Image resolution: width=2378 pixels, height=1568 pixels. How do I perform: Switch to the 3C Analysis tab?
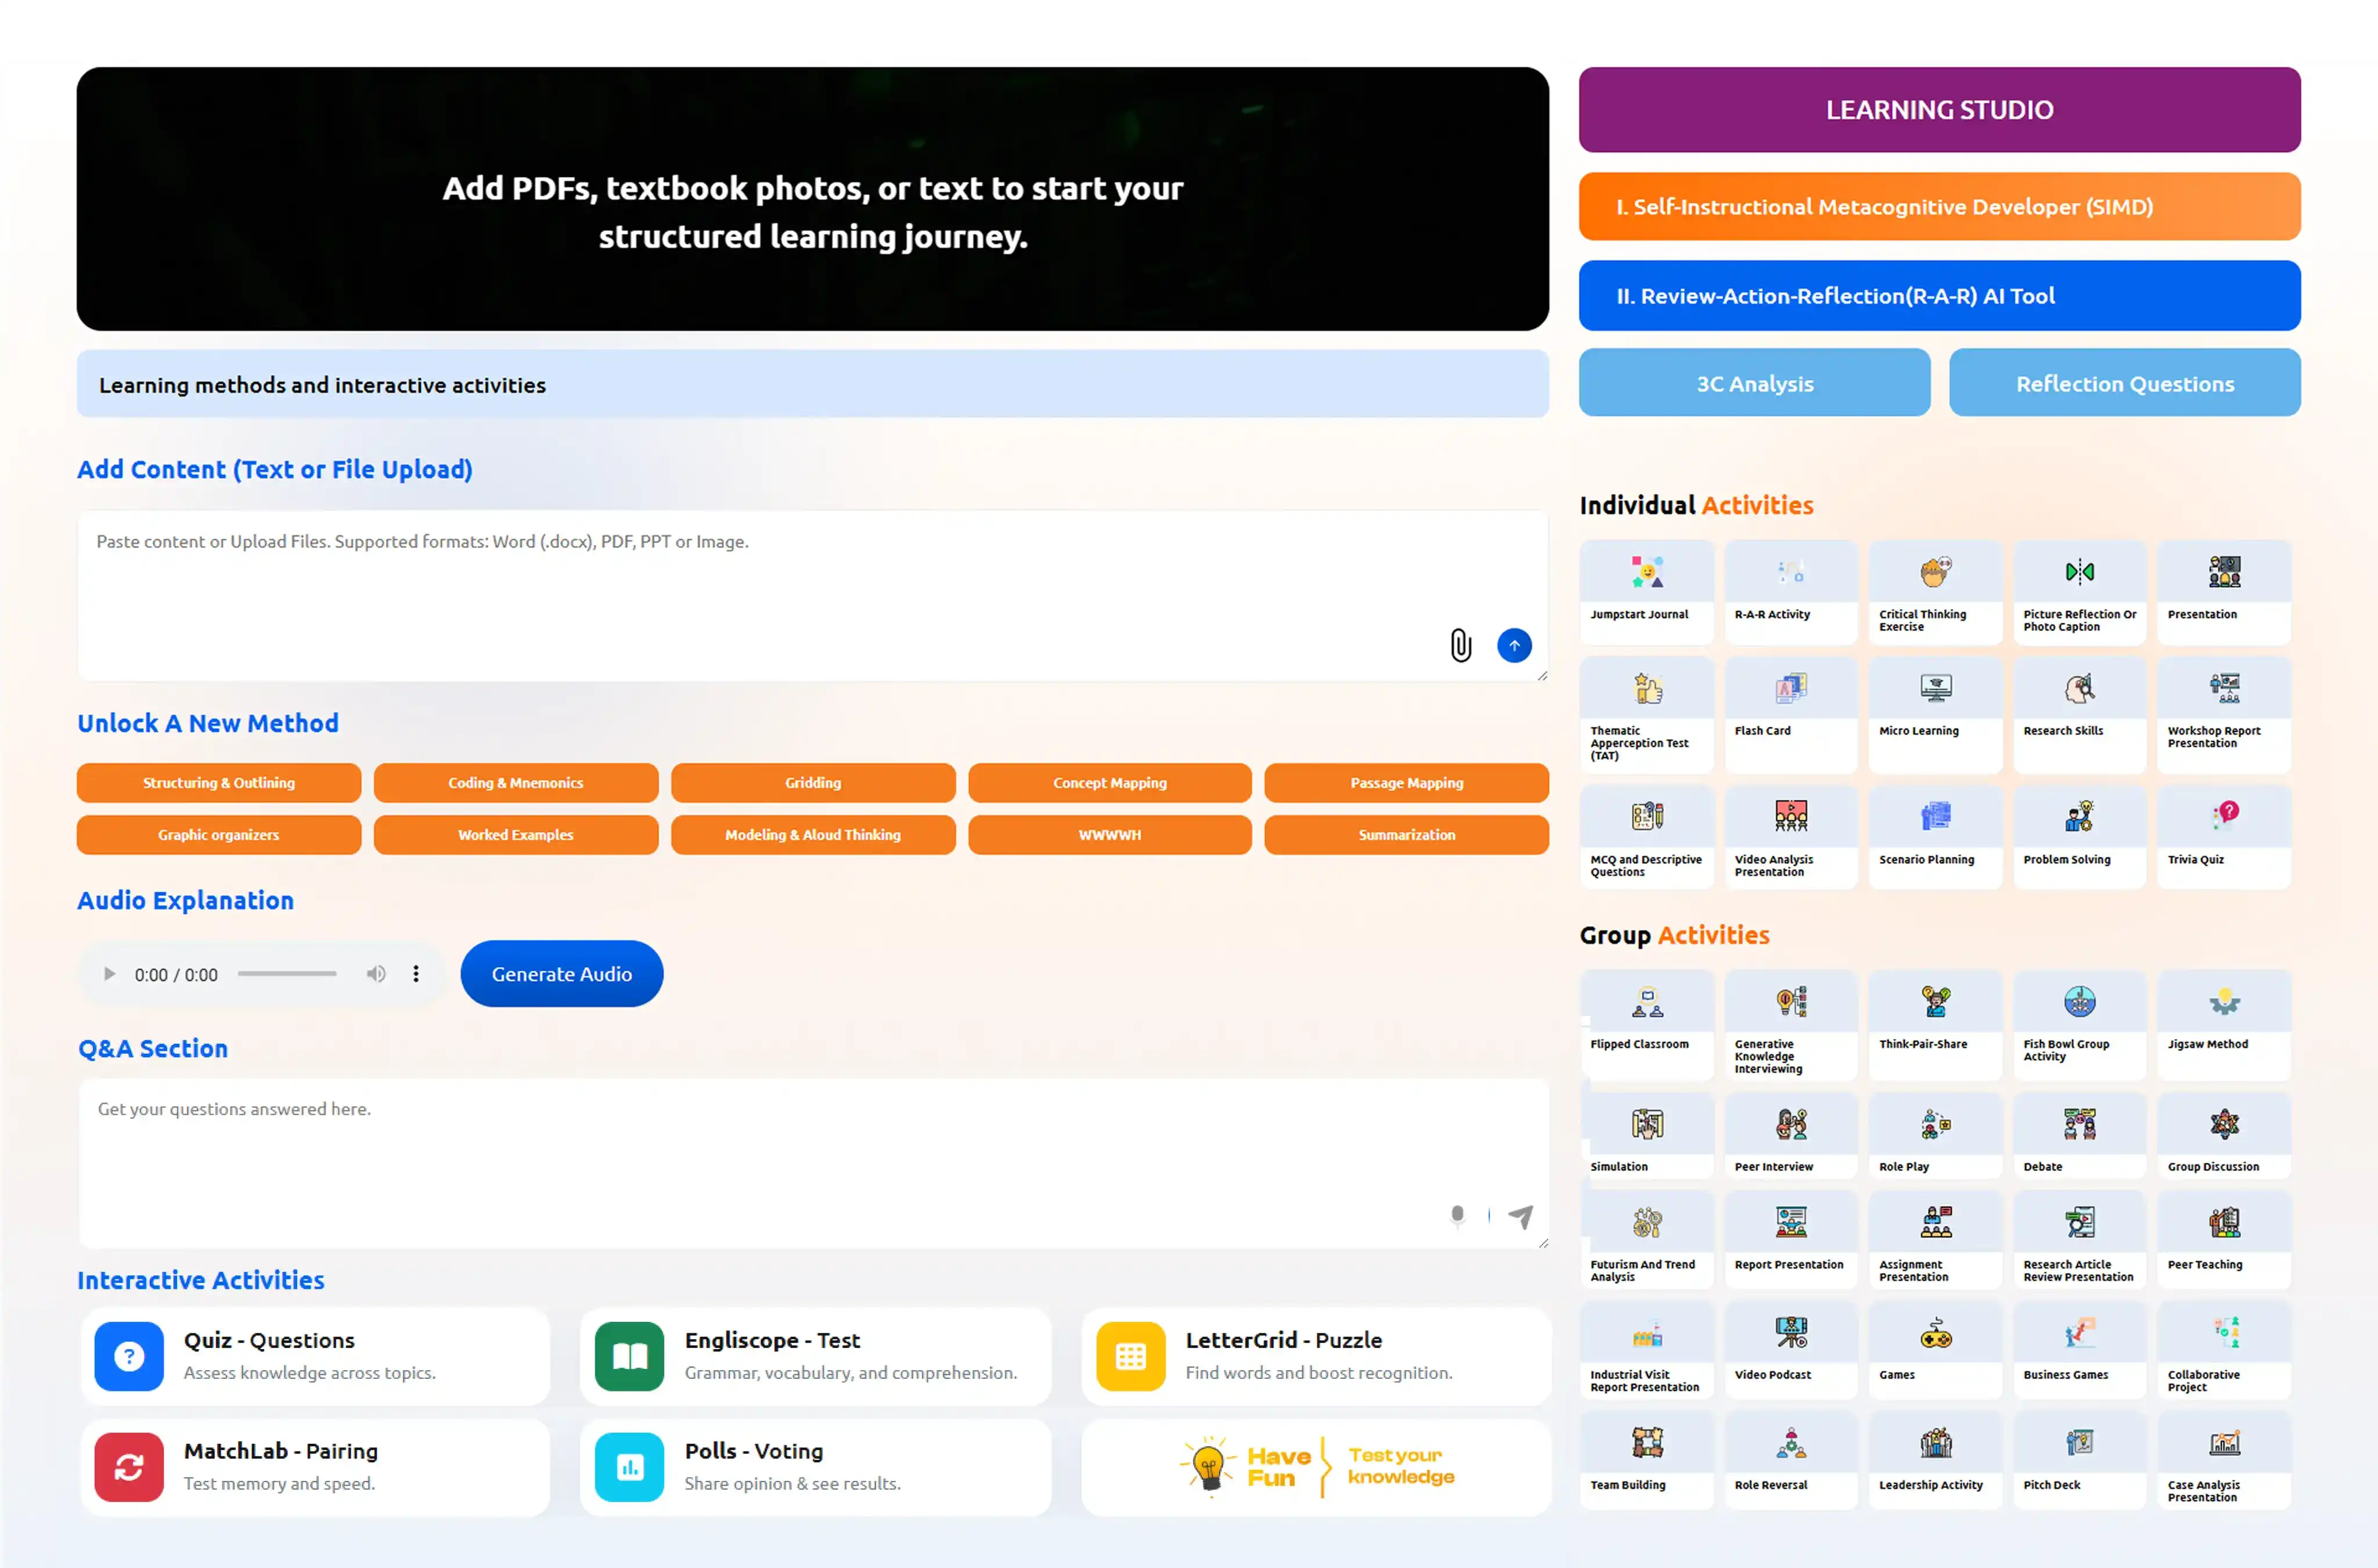pyautogui.click(x=1753, y=384)
